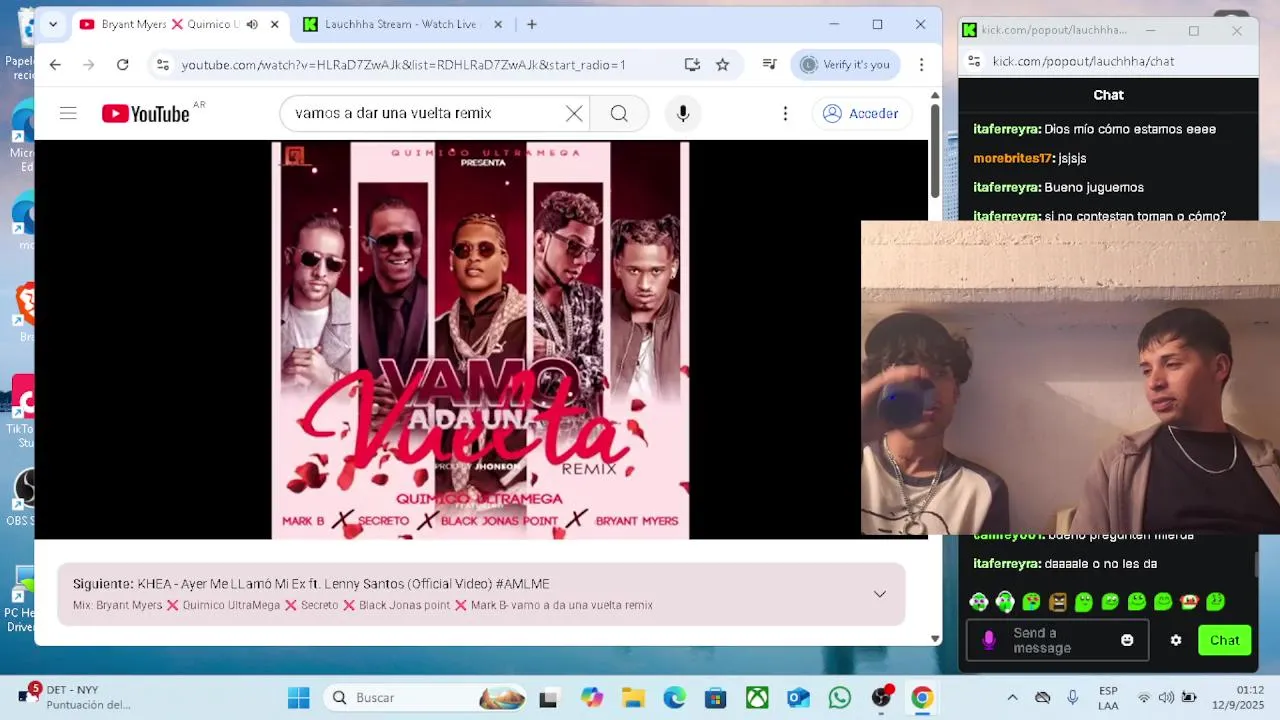Search YouTube by voice
Viewport: 1280px width, 720px height.
point(683,113)
